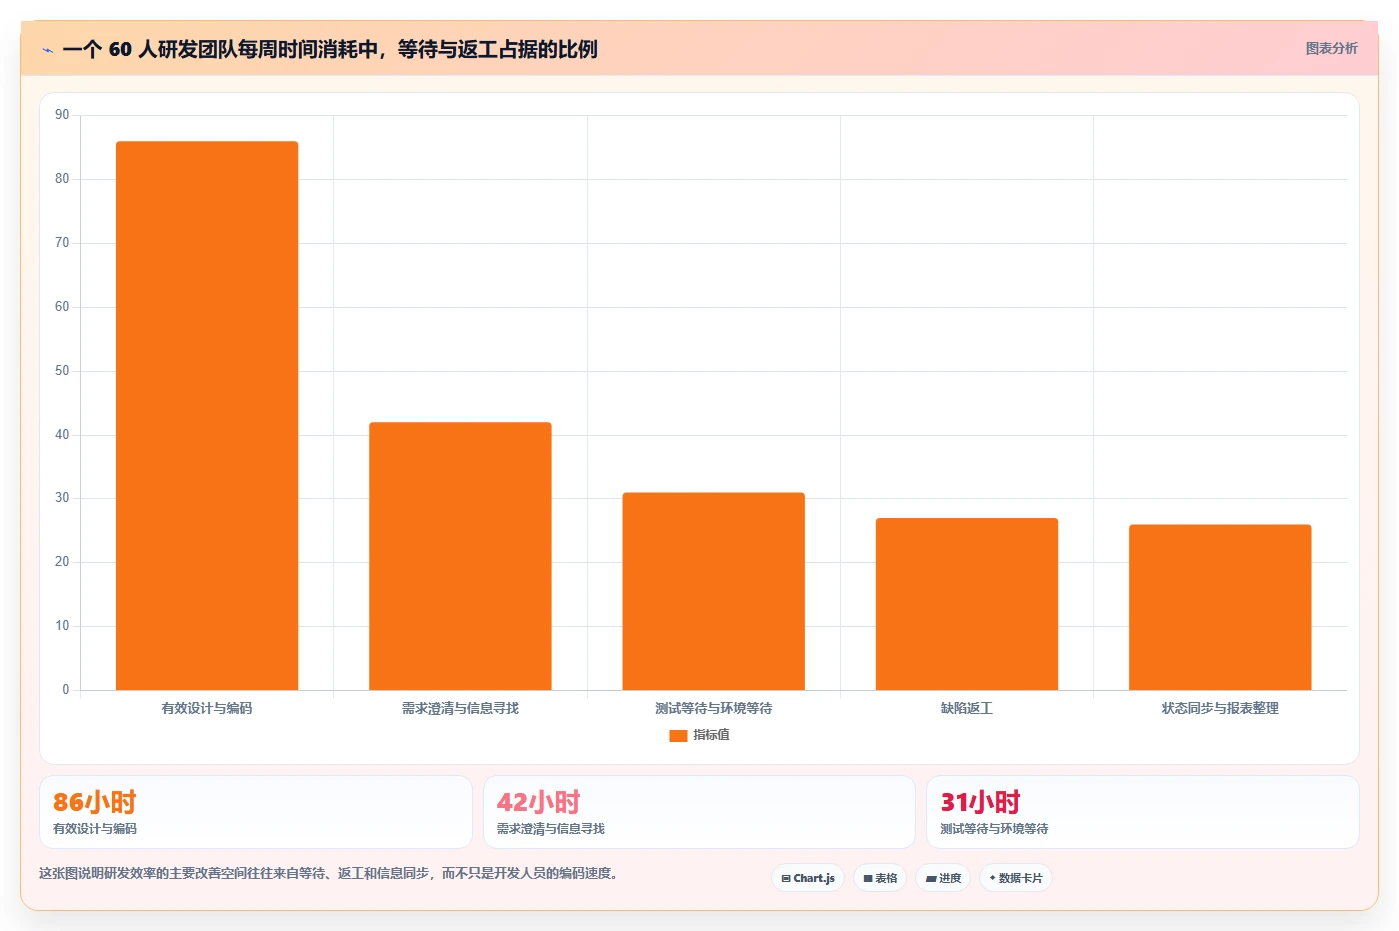Open the 31小时 data card
The height and width of the screenshot is (931, 1399).
pos(1142,812)
